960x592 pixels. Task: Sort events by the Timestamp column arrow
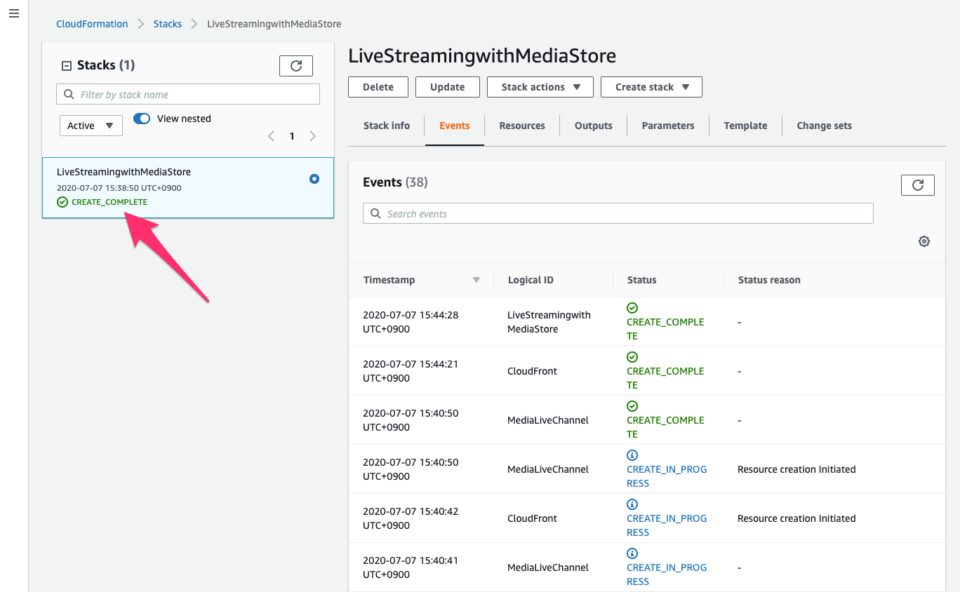click(477, 280)
